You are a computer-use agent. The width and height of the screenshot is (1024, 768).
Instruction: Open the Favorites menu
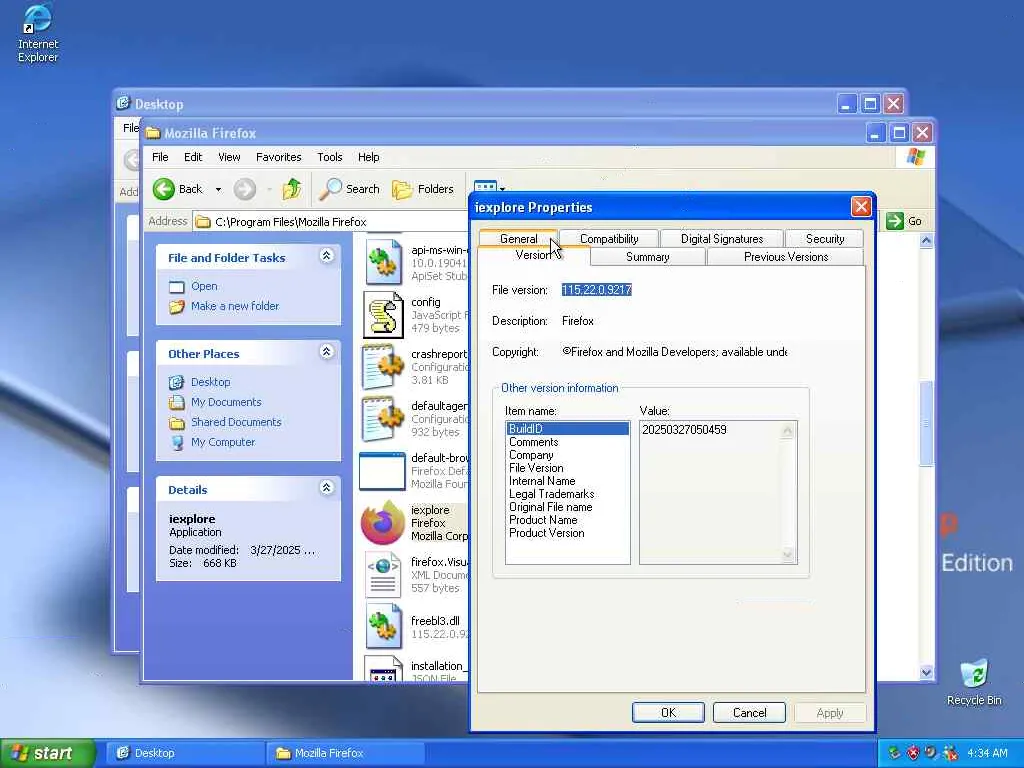coord(278,157)
